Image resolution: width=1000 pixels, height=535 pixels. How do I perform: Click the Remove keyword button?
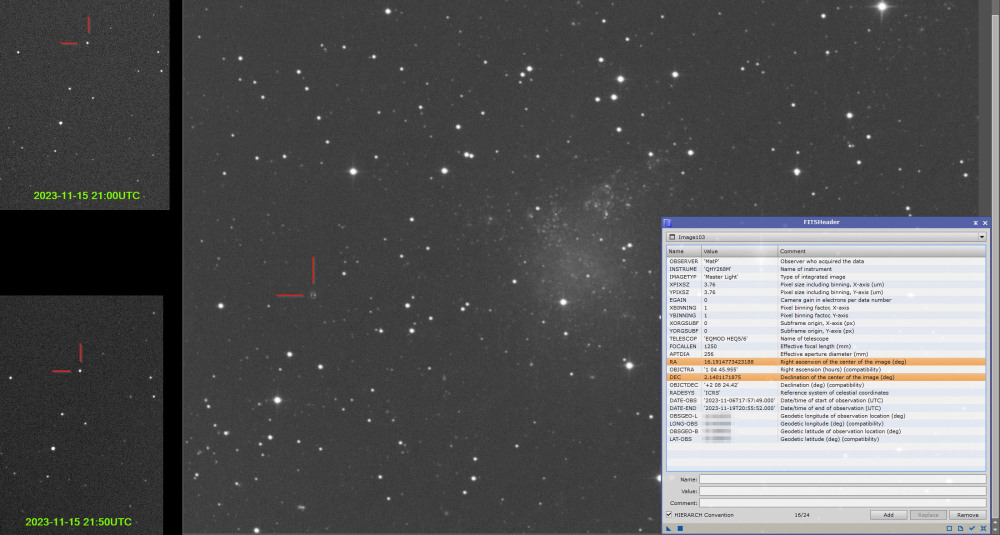(x=967, y=515)
